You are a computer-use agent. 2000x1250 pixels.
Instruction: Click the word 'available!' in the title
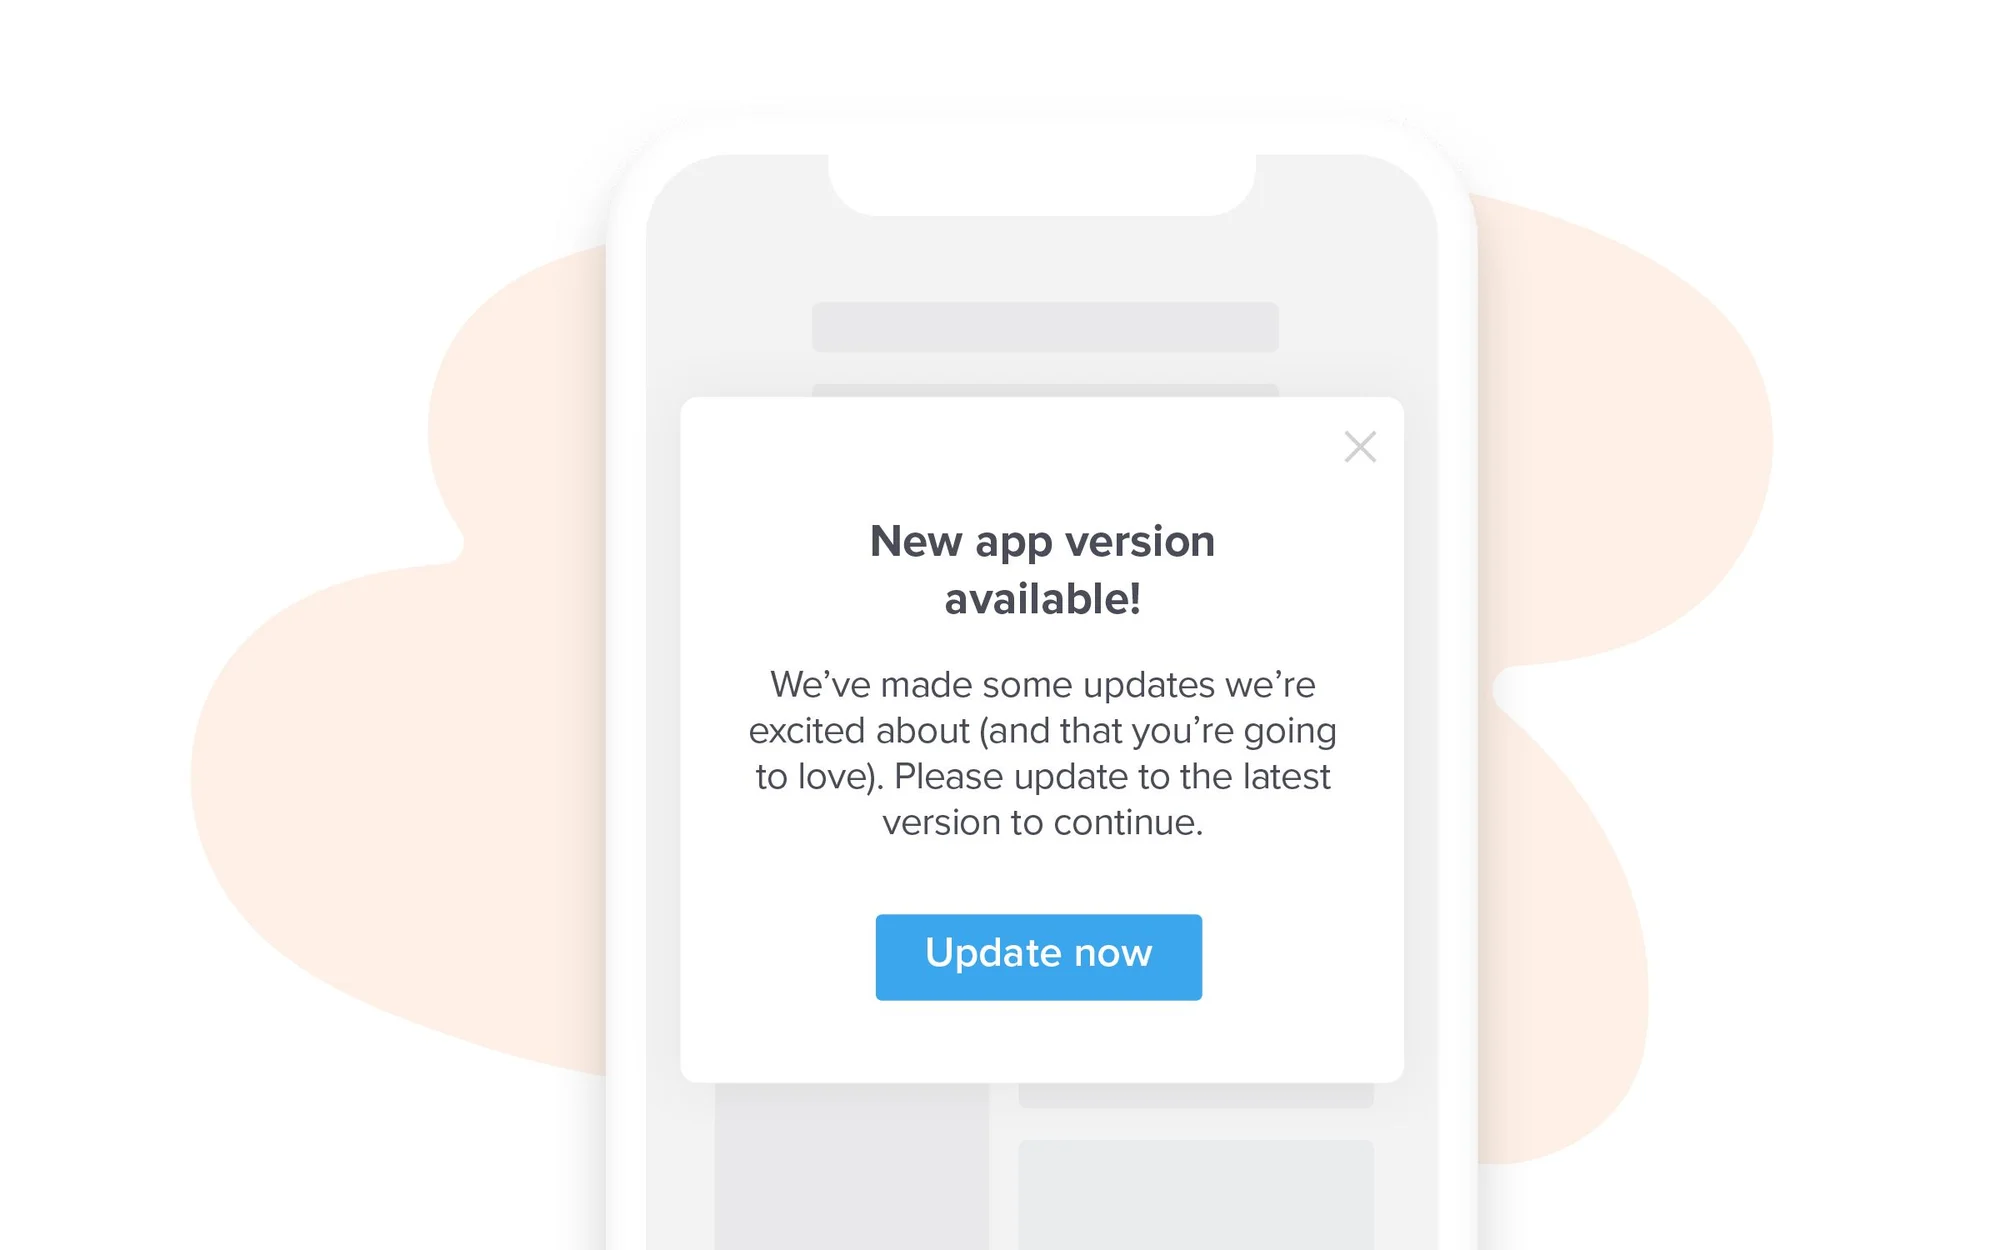(1042, 599)
